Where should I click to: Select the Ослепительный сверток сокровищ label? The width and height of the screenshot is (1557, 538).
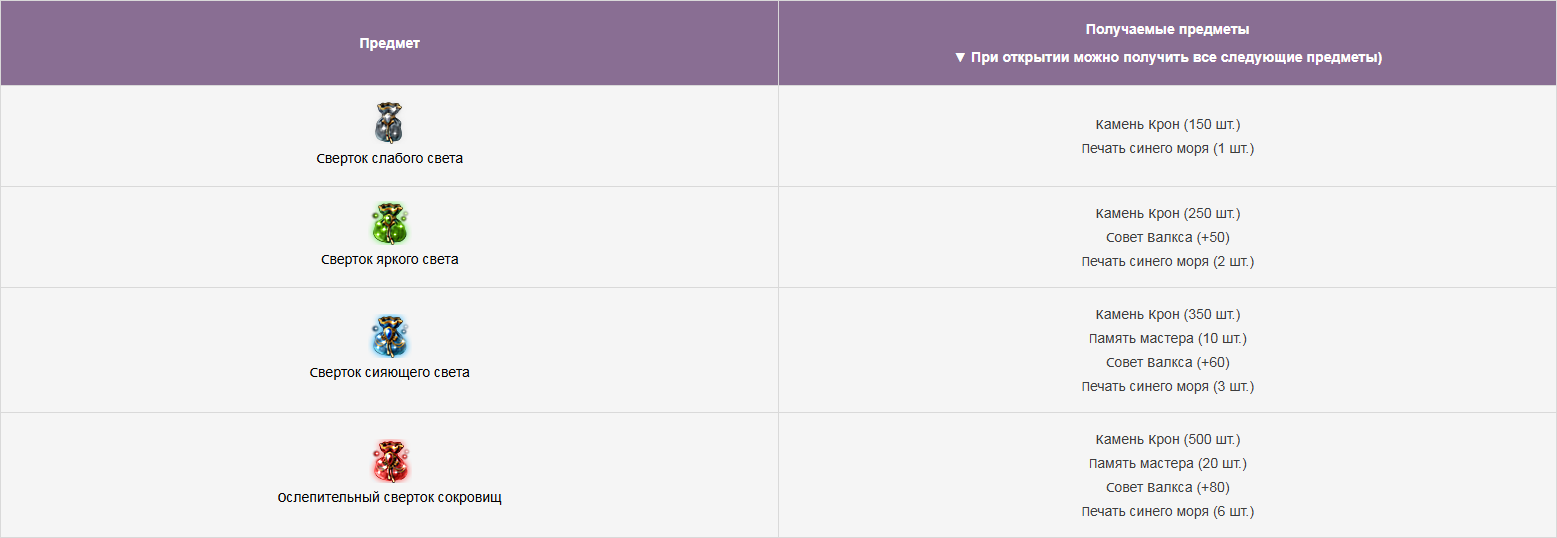coord(390,497)
